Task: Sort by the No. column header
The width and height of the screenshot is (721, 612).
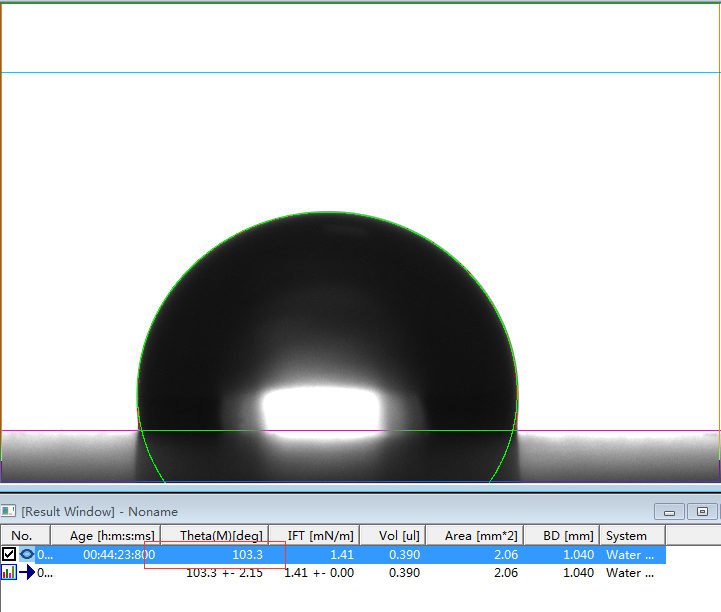Action: [x=22, y=536]
